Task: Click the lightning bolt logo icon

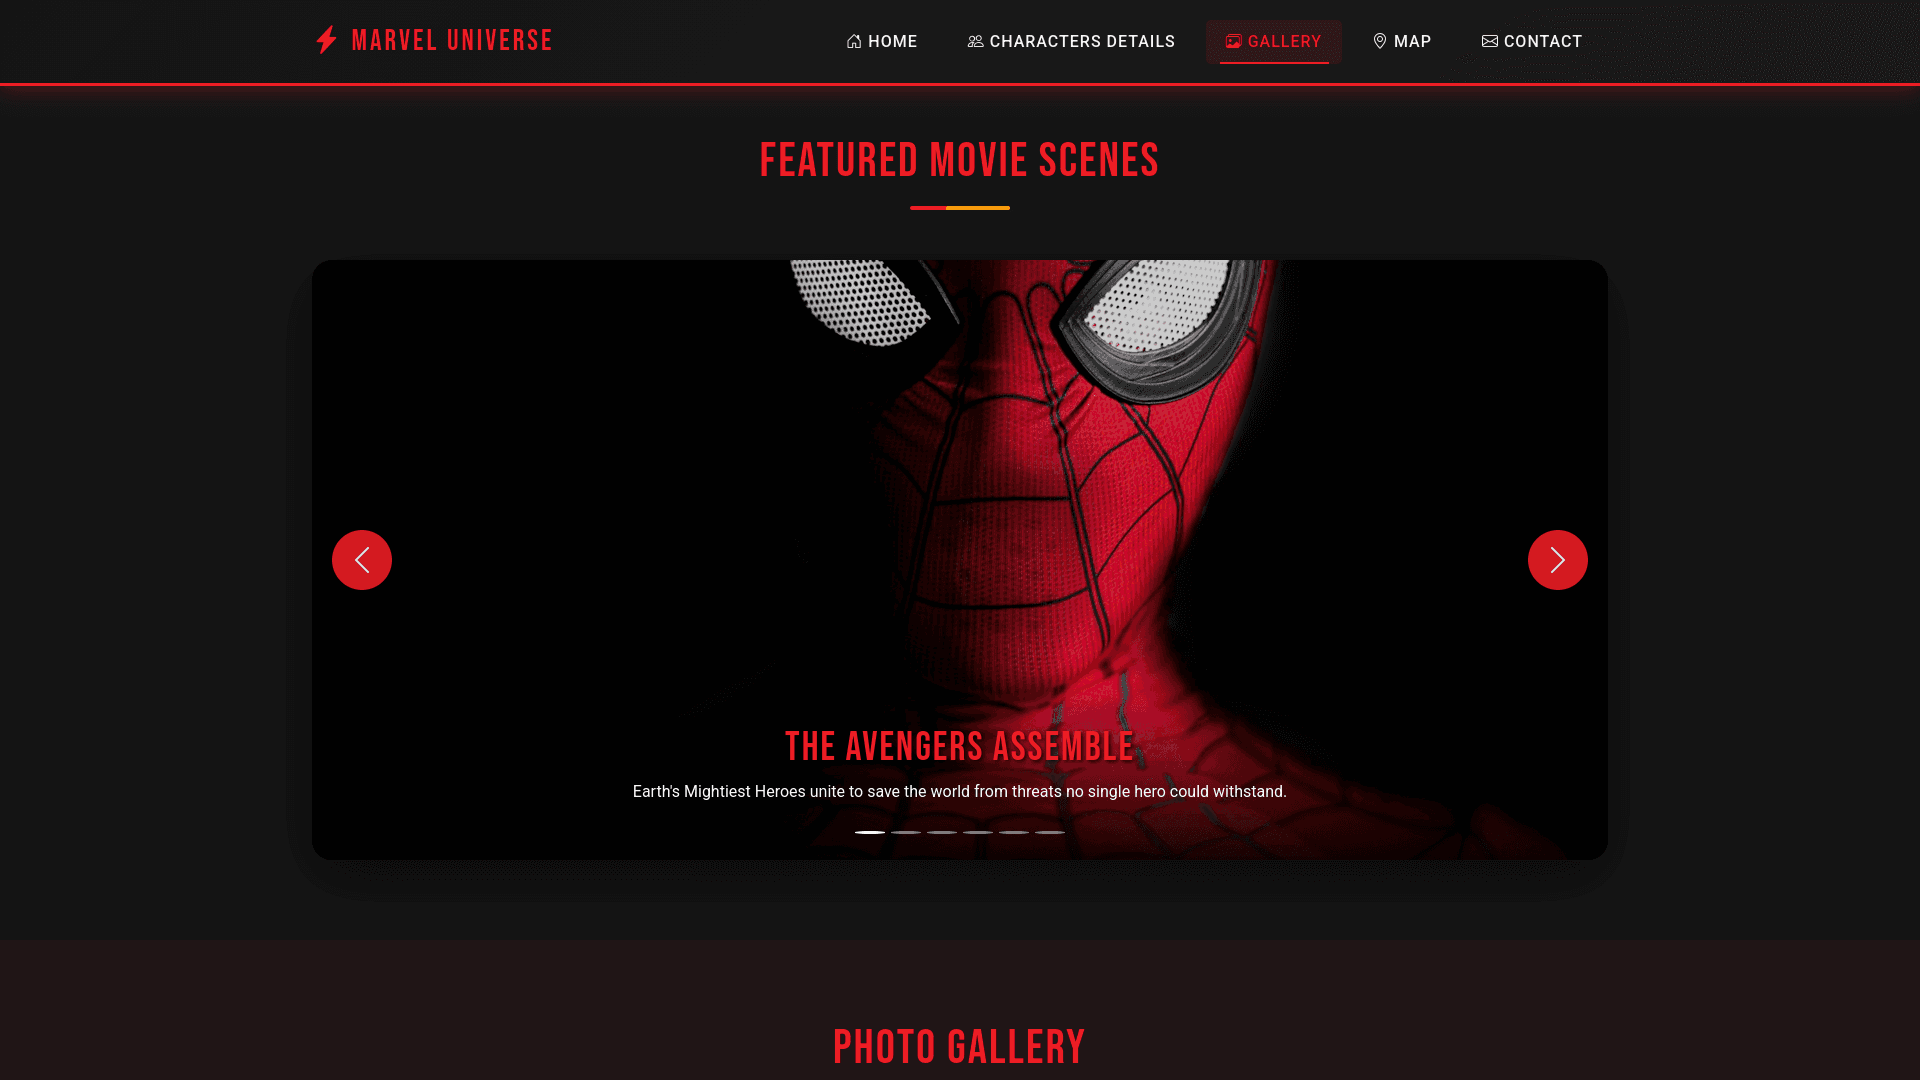Action: click(326, 40)
